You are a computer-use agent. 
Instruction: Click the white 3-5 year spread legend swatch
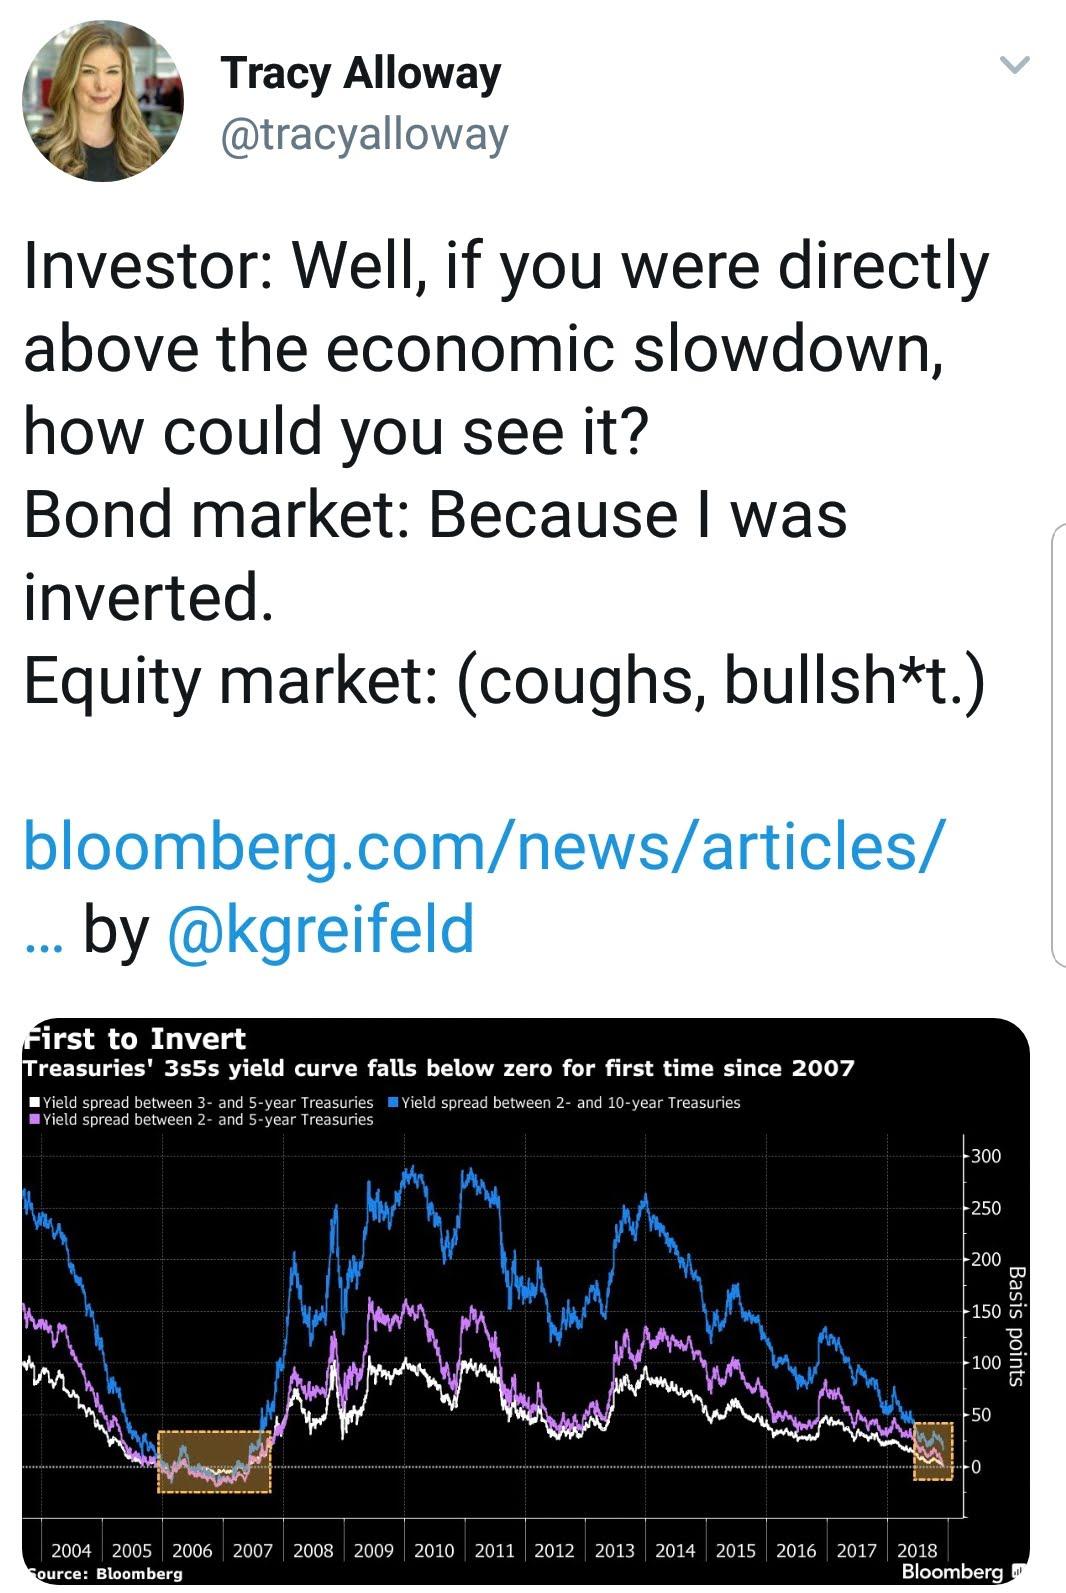point(35,1103)
